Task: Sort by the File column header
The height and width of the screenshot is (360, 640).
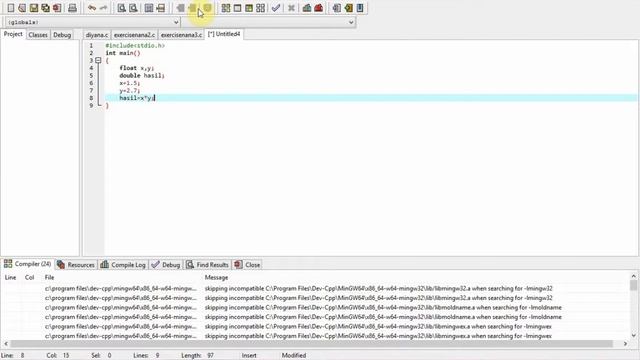Action: tap(49, 278)
